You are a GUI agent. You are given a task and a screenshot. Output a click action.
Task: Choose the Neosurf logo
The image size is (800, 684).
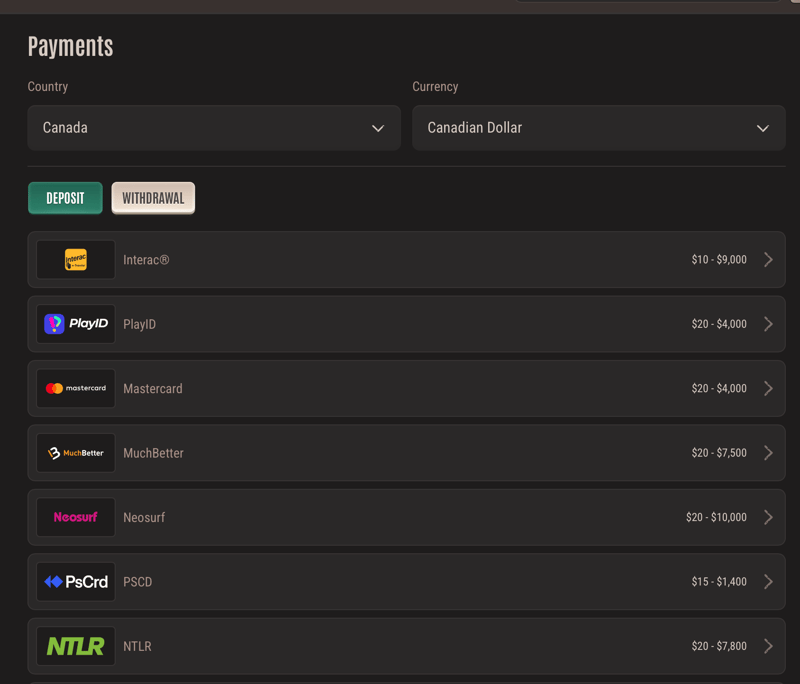pos(76,517)
